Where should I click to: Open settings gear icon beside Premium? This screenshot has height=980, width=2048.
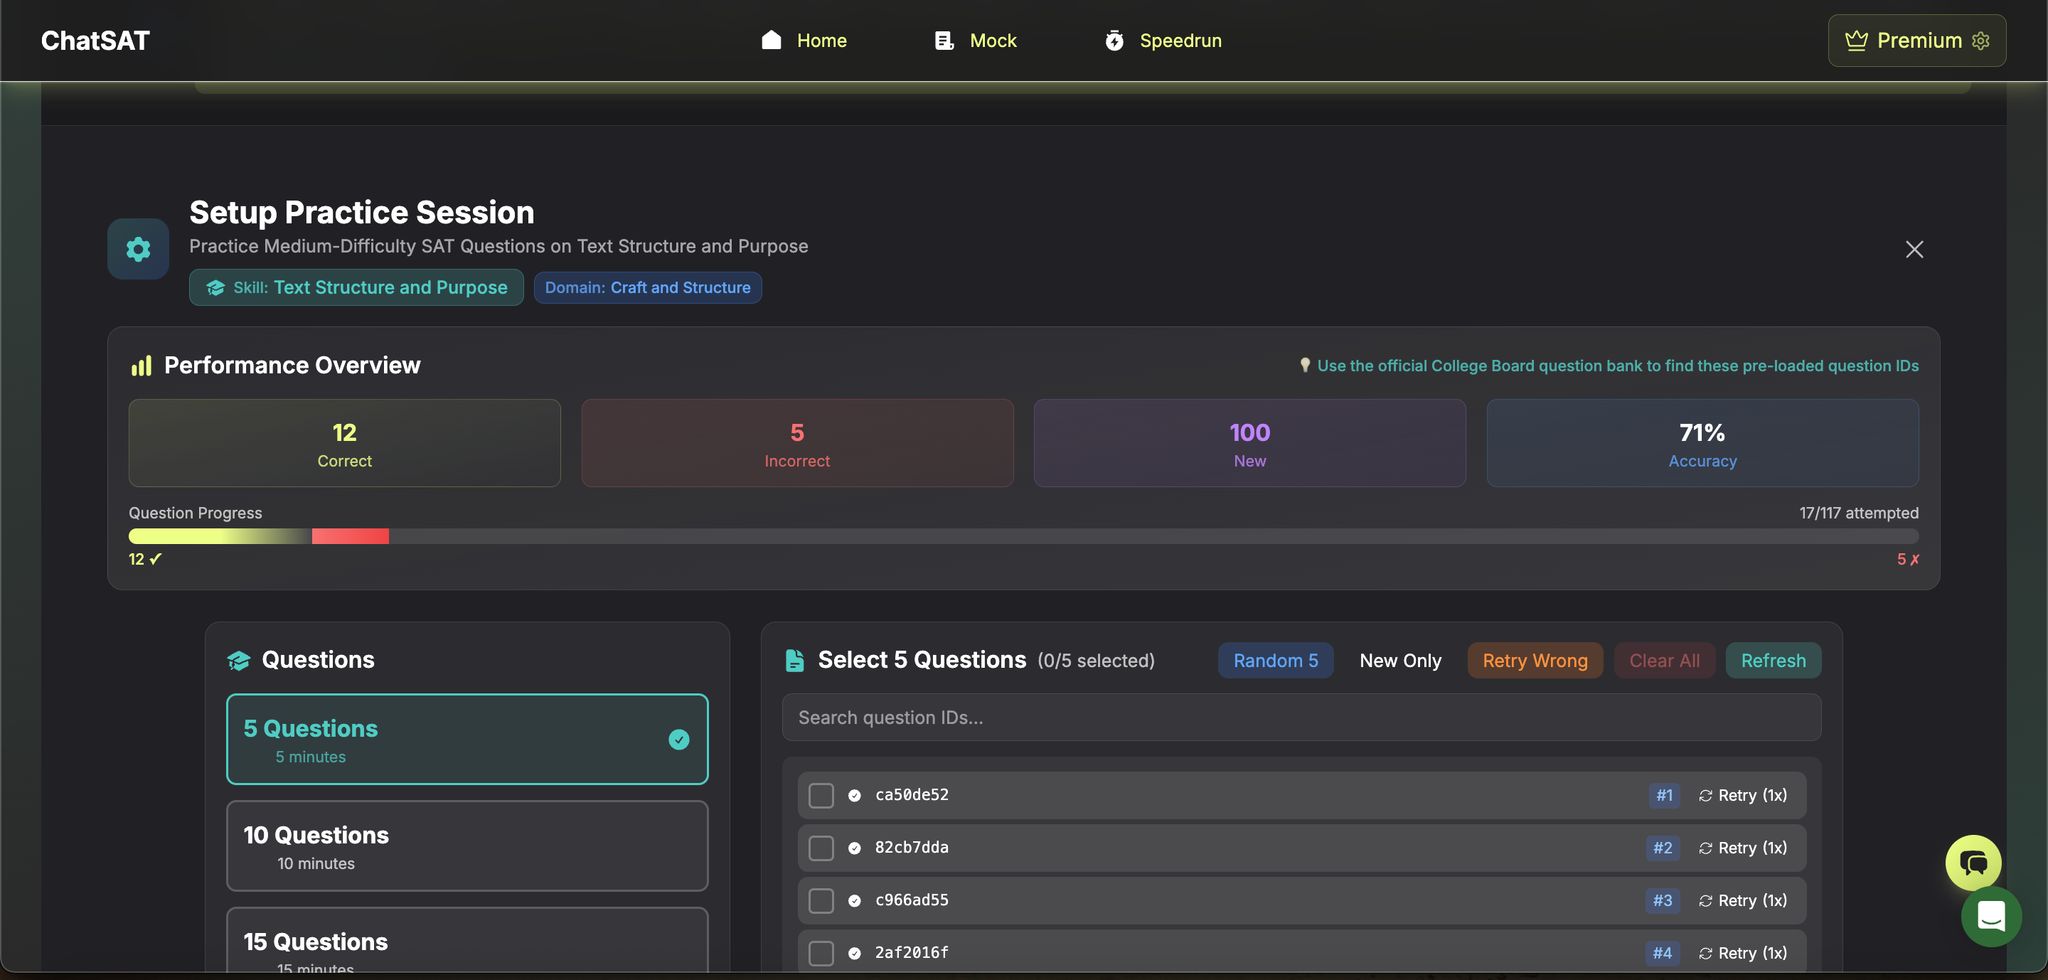pos(1981,40)
